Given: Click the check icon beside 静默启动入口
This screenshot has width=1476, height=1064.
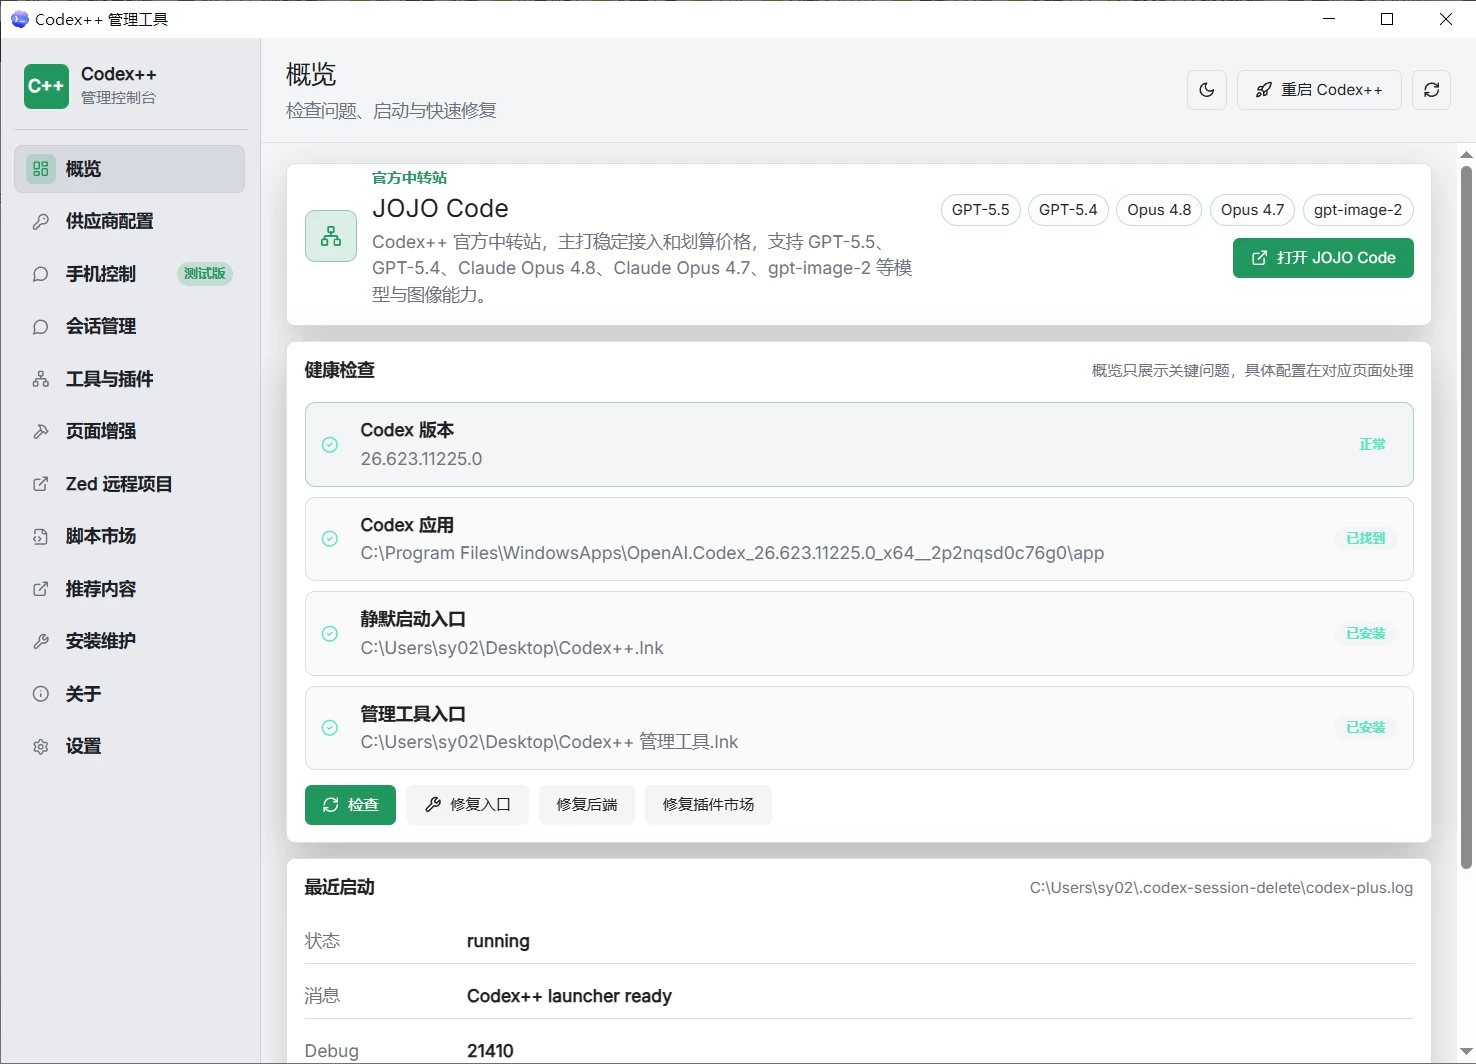Looking at the screenshot, I should coord(330,633).
